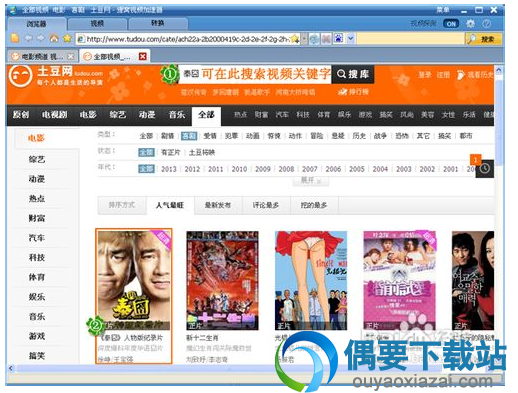518x393 pixels.
Task: Sort by 挖的最多 tab
Action: coord(314,205)
